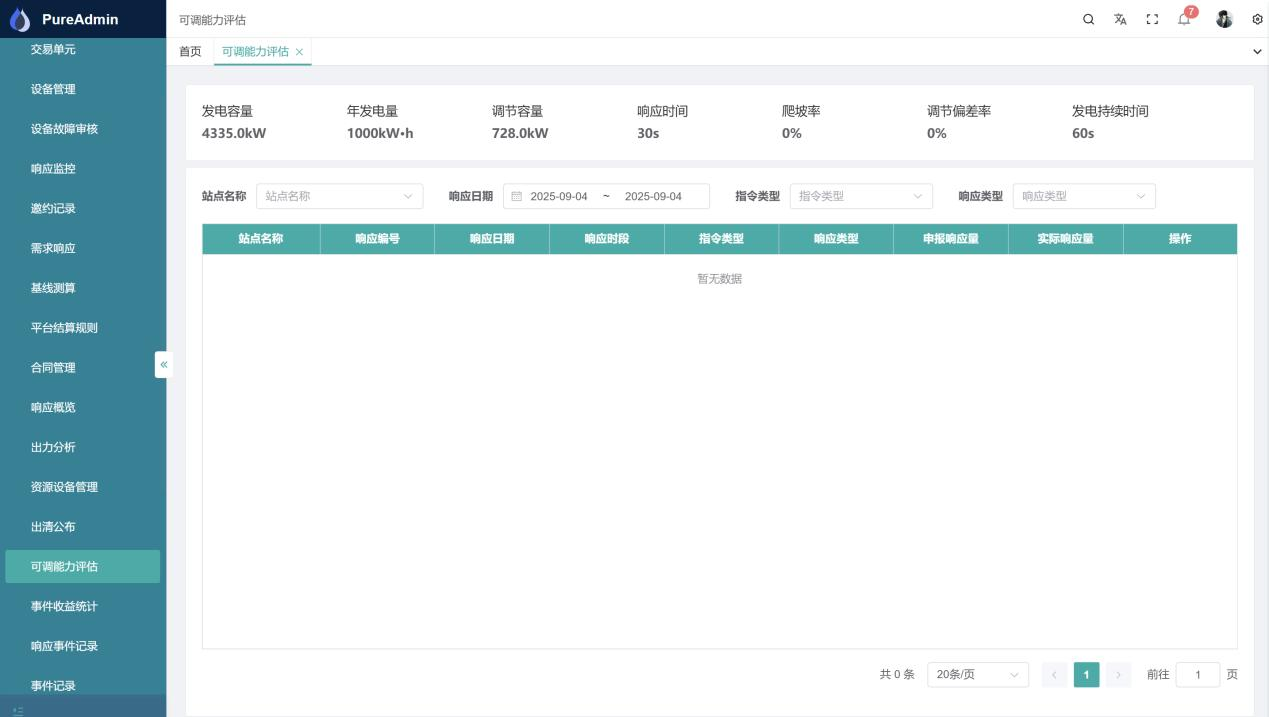This screenshot has width=1269, height=717.
Task: Open the global search icon
Action: (1088, 19)
